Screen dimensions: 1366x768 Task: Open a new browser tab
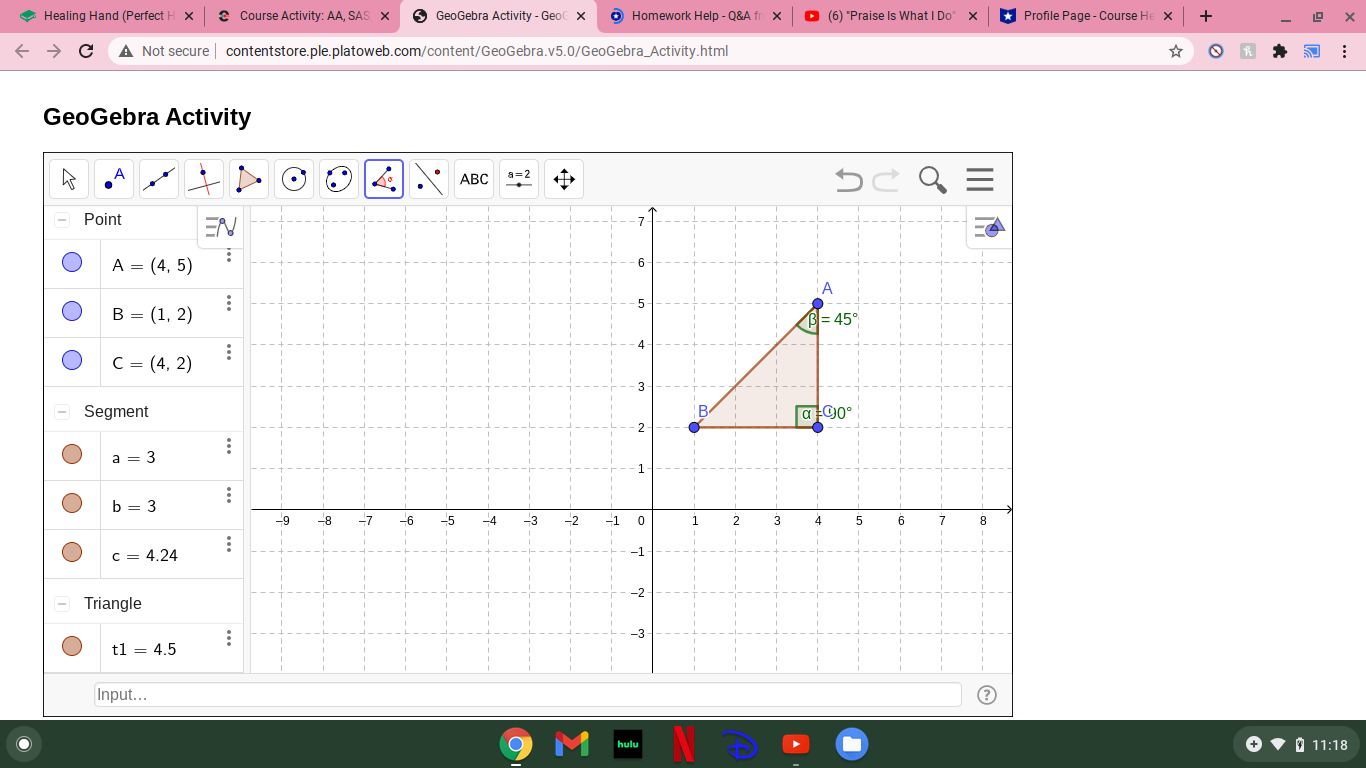coord(1206,16)
